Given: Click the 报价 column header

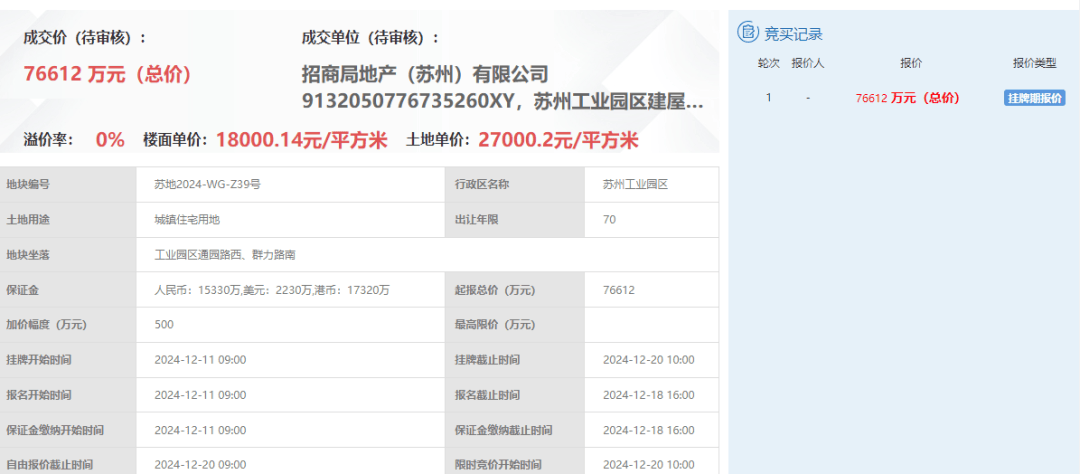Looking at the screenshot, I should pyautogui.click(x=911, y=63).
